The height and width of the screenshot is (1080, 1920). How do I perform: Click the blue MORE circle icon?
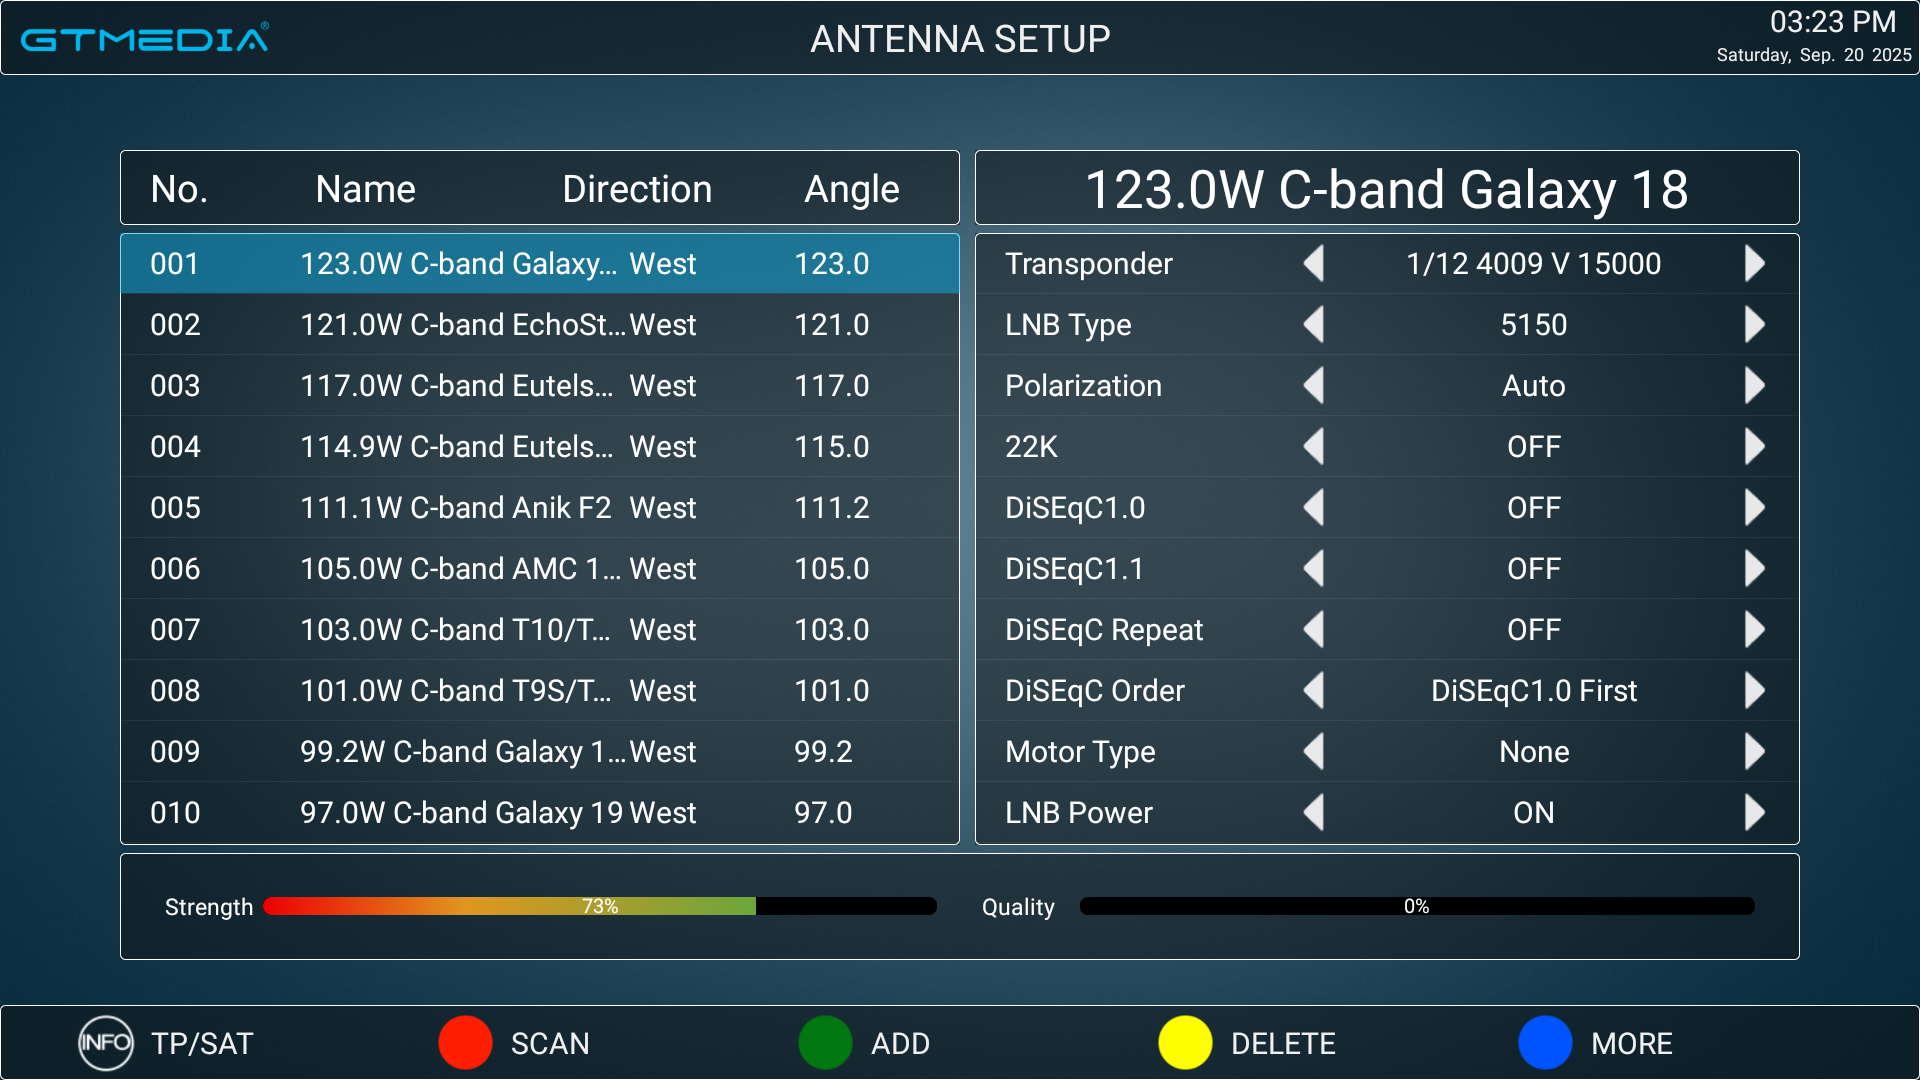pos(1545,1043)
